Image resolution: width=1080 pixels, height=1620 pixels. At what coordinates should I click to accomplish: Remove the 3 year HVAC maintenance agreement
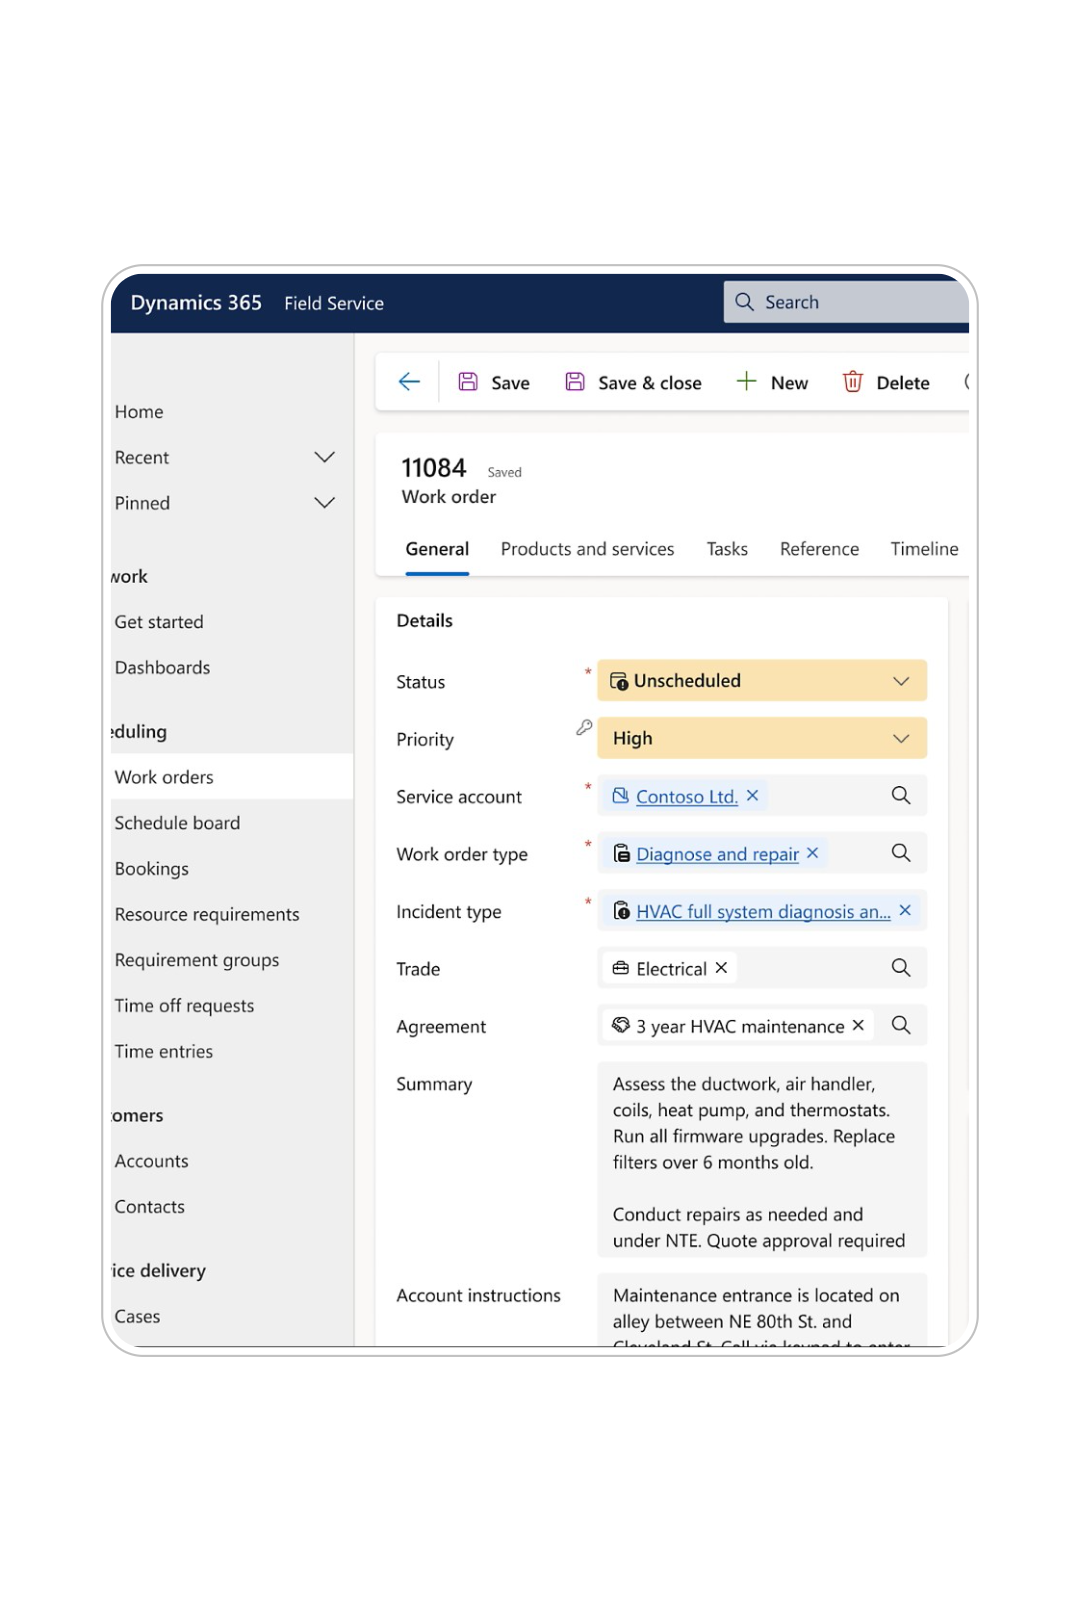coord(858,1026)
